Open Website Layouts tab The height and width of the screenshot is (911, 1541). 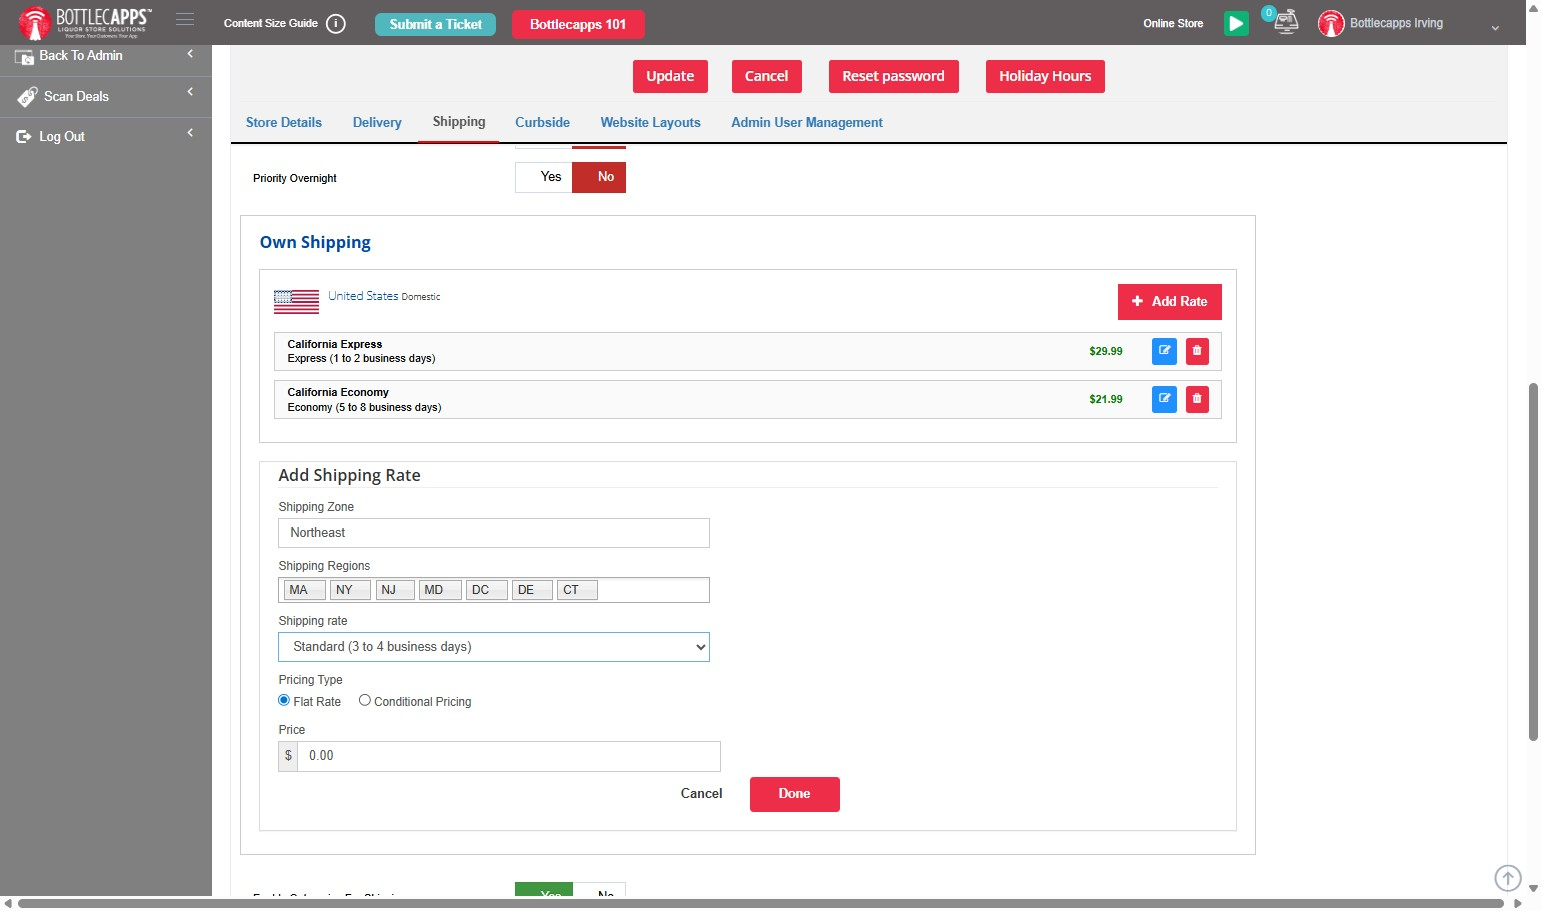tap(650, 123)
